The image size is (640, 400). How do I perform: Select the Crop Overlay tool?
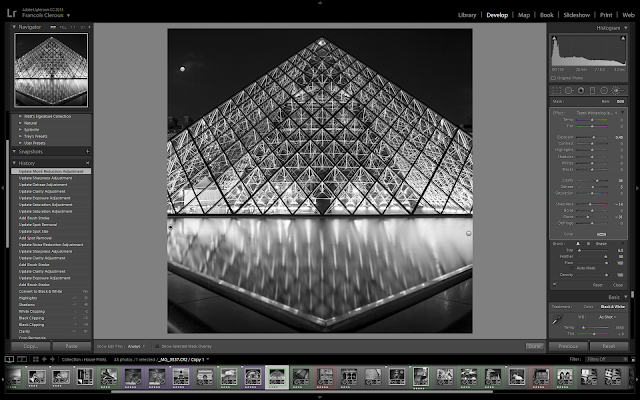[556, 90]
